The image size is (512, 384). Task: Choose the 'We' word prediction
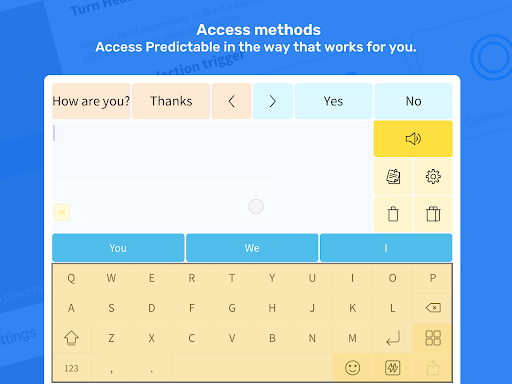252,248
